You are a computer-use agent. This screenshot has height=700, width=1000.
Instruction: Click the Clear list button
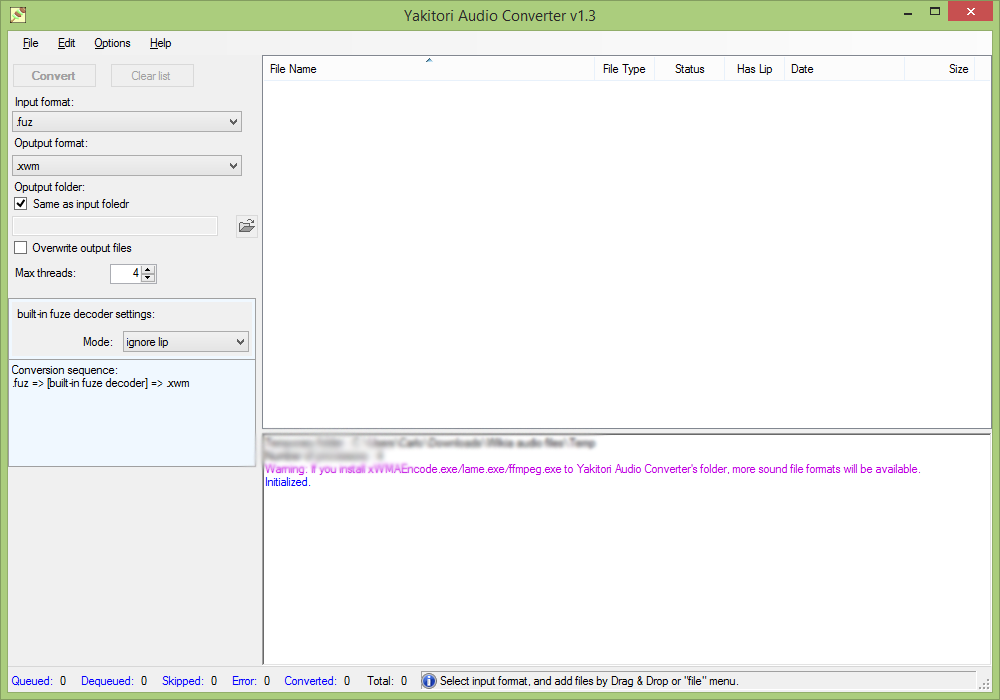152,75
